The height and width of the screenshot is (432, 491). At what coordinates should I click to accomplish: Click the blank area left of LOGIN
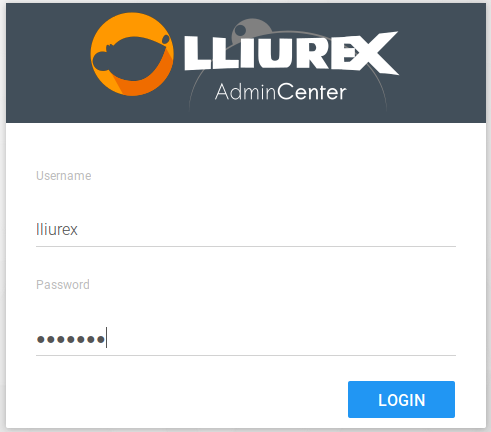[190, 399]
